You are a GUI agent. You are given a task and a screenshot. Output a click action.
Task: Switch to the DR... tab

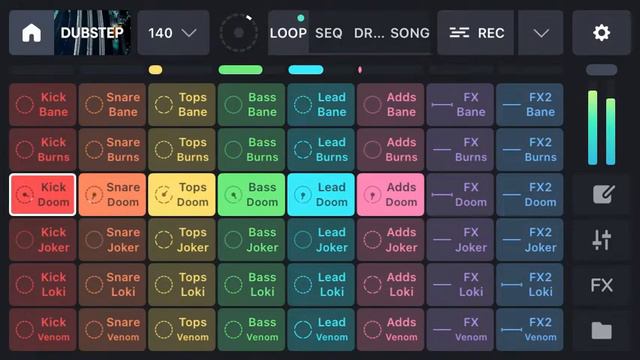coord(369,33)
